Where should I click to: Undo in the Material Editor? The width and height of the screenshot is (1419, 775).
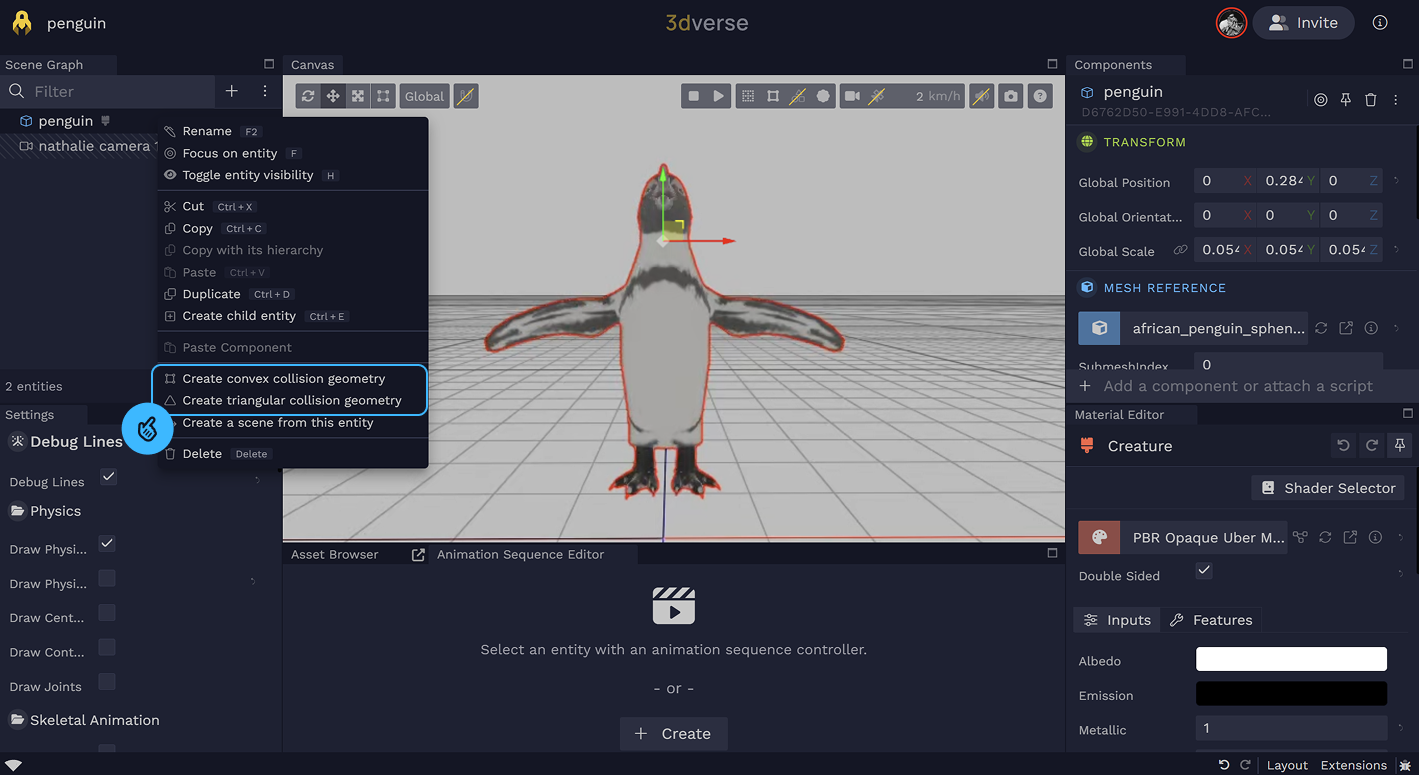pos(1343,446)
